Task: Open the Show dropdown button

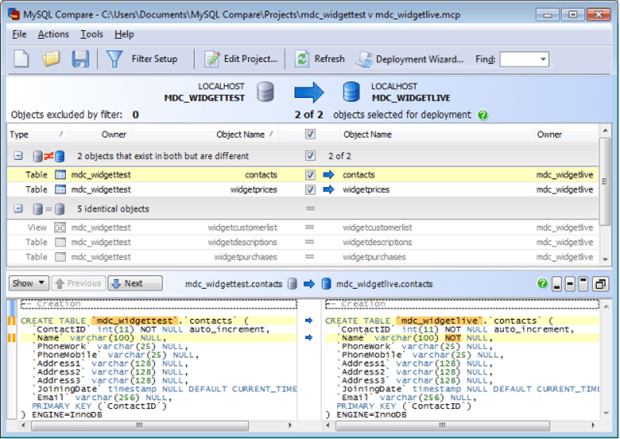Action: [28, 284]
